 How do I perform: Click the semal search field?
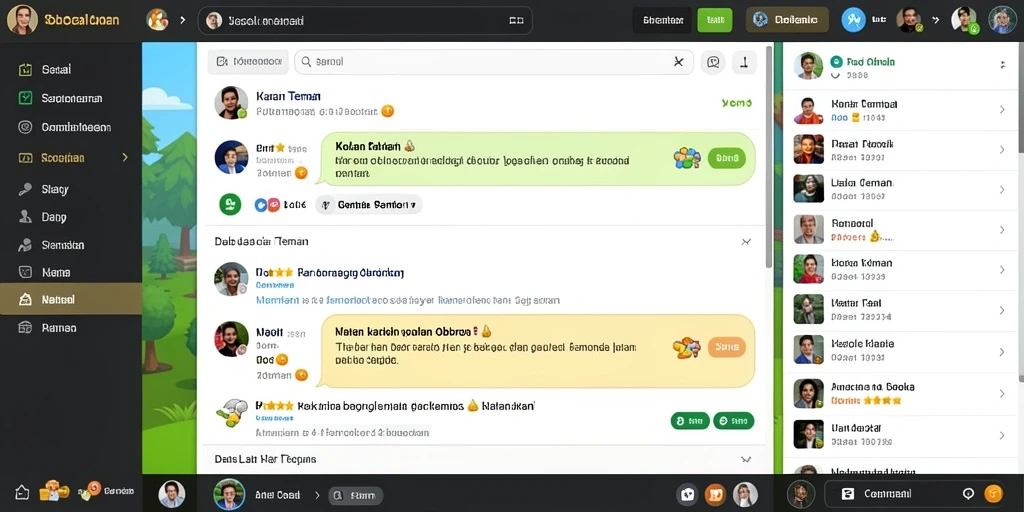(x=494, y=61)
